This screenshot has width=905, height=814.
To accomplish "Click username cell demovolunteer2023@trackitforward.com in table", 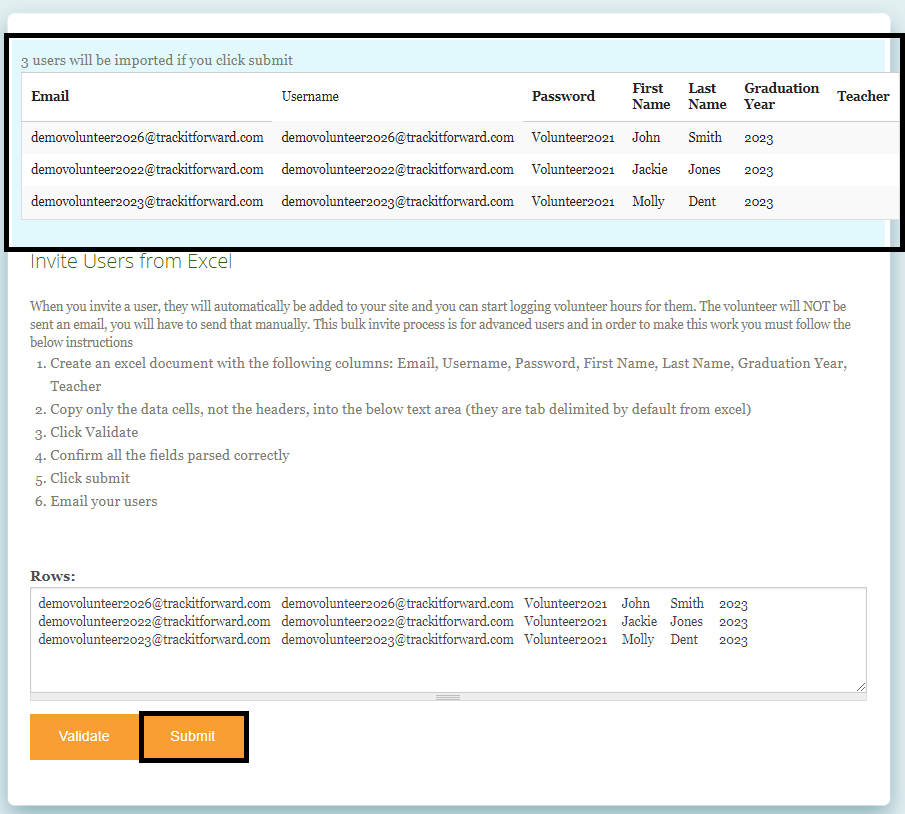I will 398,201.
